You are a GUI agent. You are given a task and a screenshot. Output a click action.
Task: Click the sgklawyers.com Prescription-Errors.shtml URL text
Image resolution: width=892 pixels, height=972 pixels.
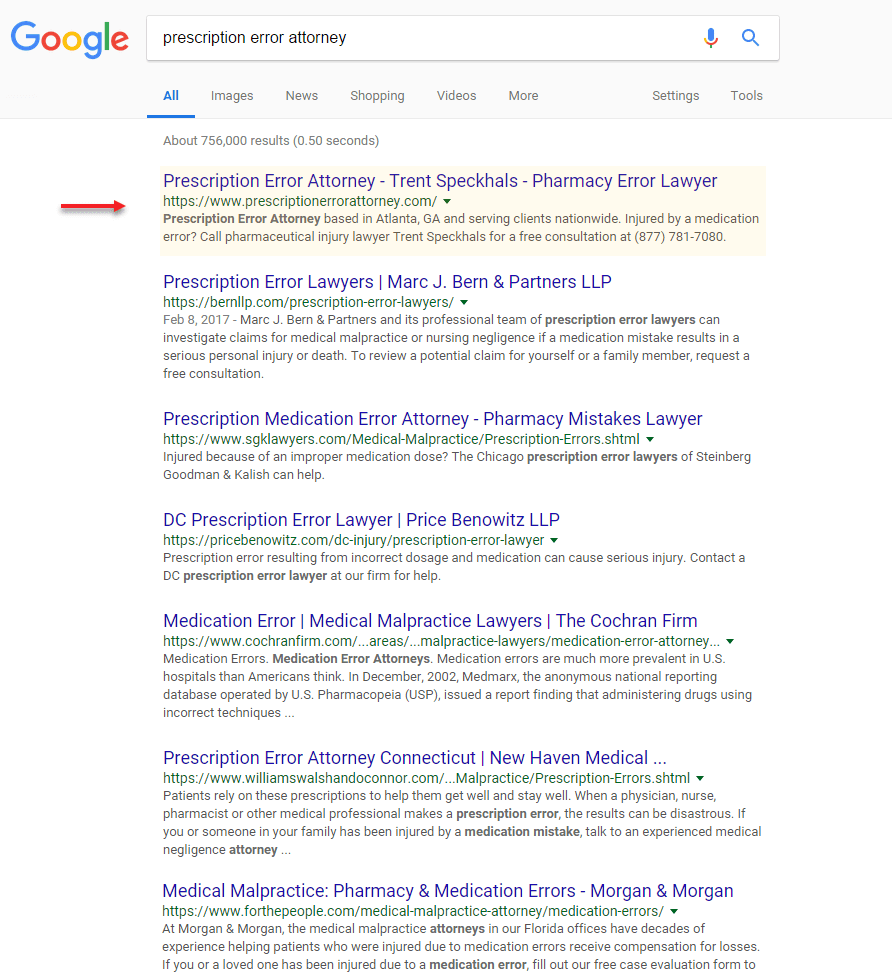[x=401, y=439]
